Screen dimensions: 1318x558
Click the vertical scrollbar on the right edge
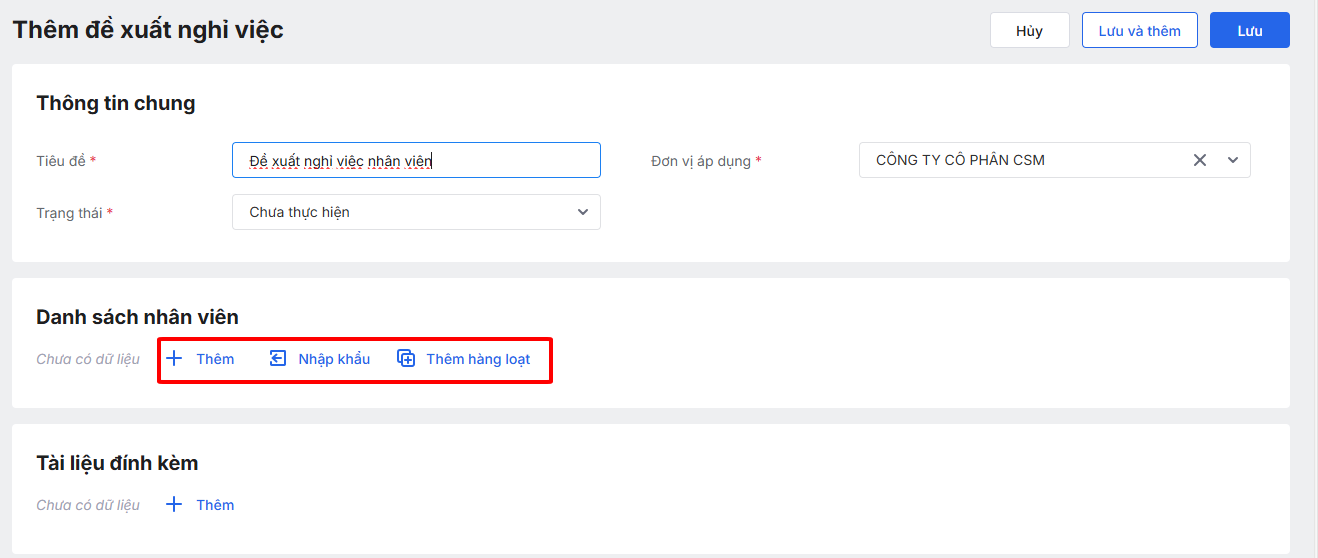tap(1311, 279)
